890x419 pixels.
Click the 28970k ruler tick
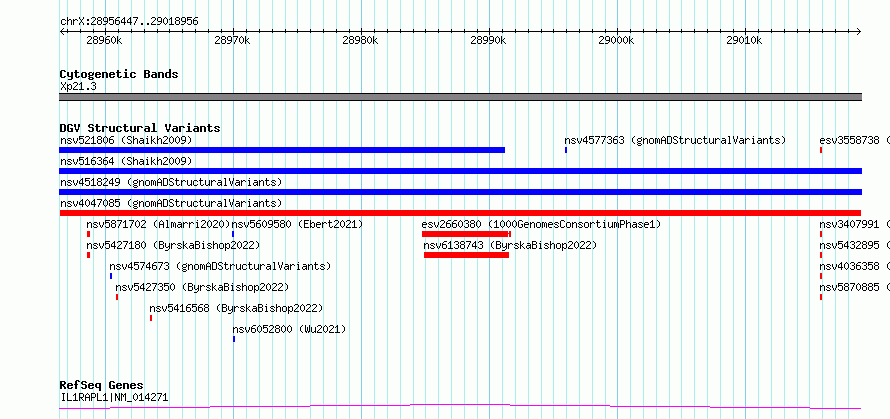[x=234, y=41]
